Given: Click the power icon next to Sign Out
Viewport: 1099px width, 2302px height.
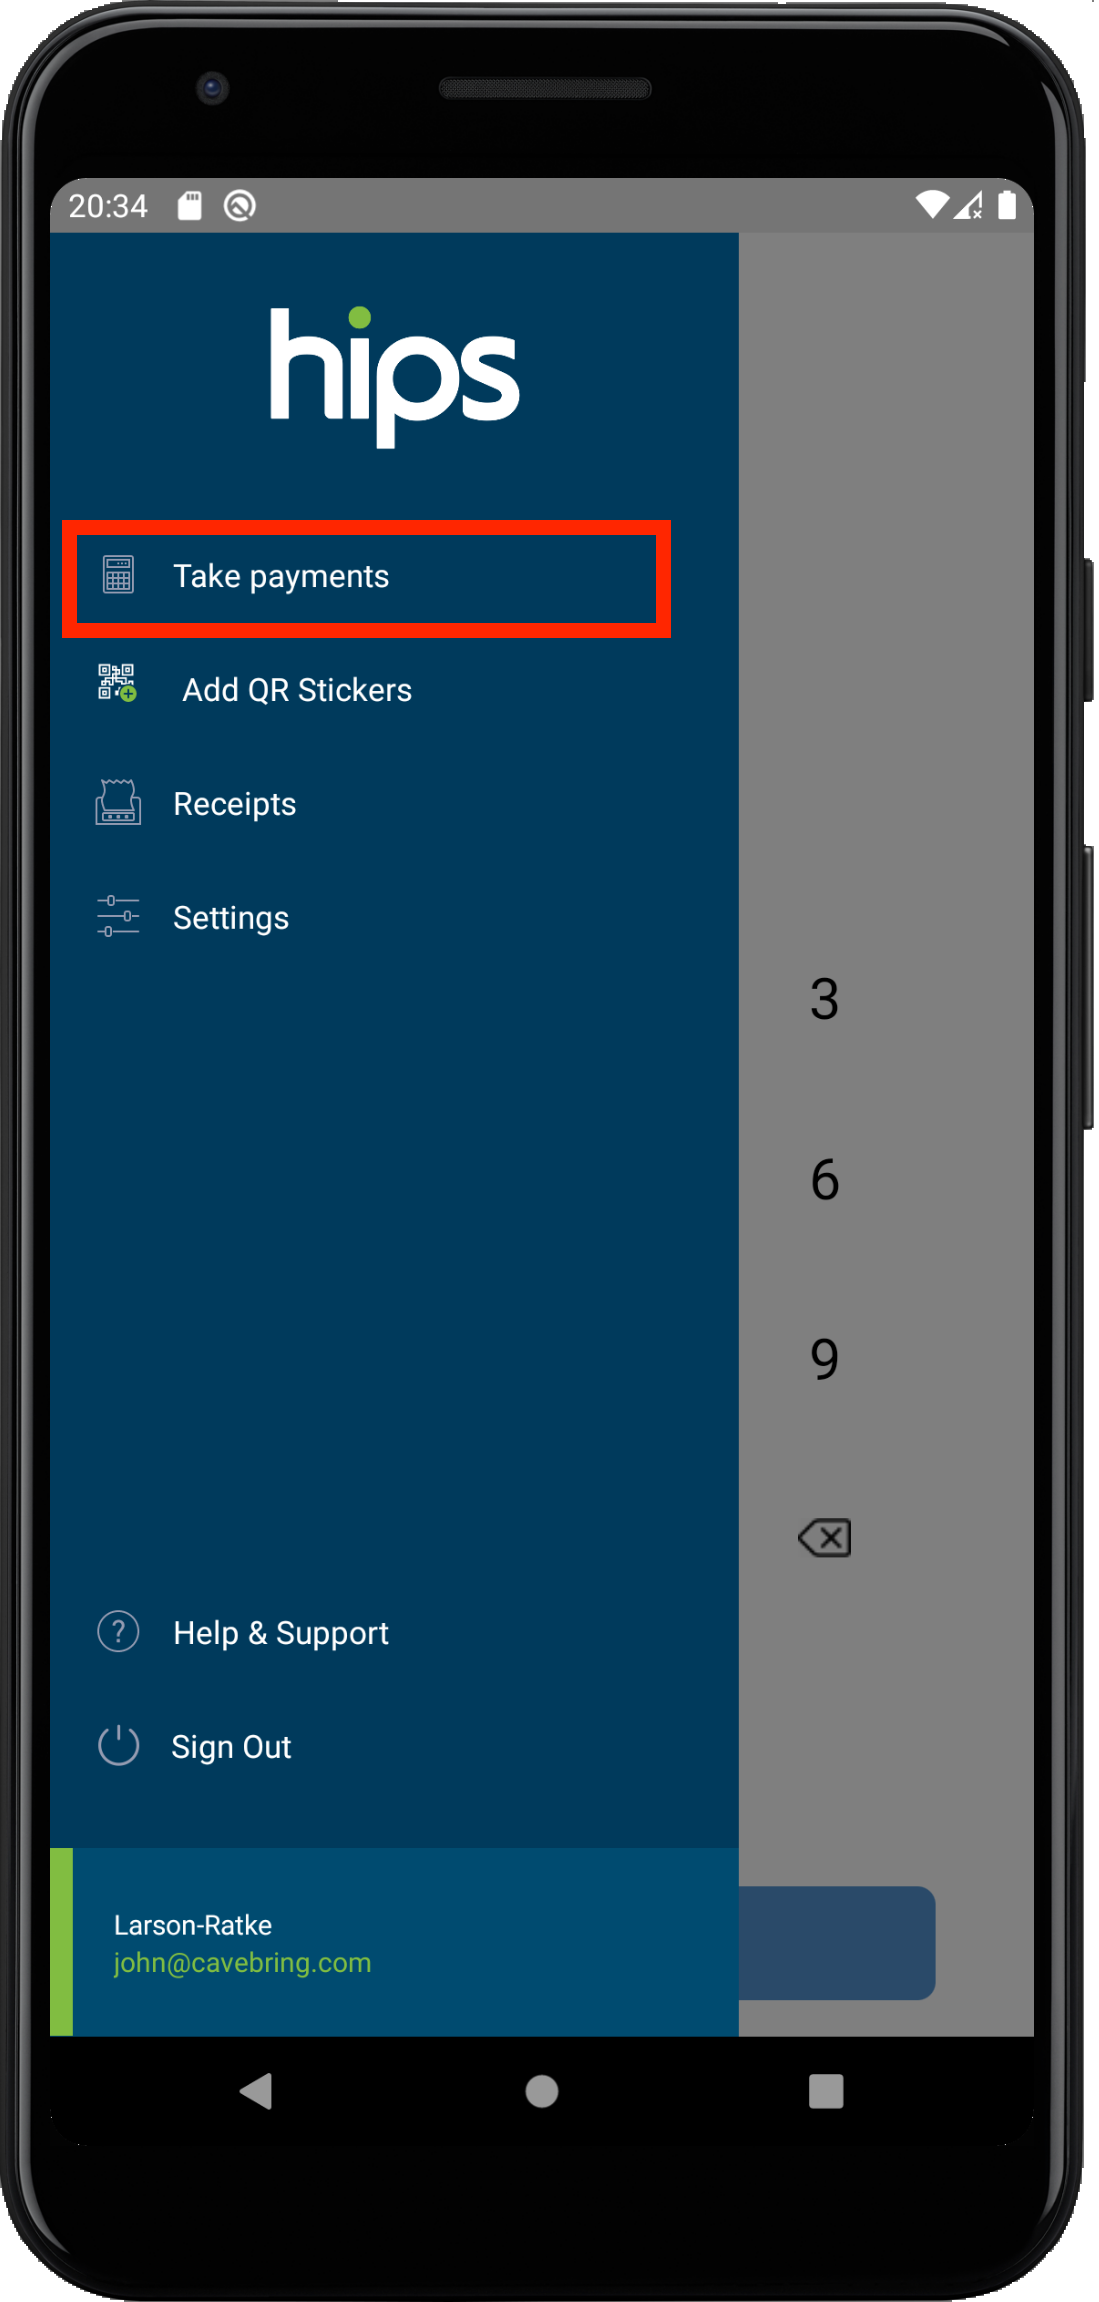Looking at the screenshot, I should point(118,1745).
